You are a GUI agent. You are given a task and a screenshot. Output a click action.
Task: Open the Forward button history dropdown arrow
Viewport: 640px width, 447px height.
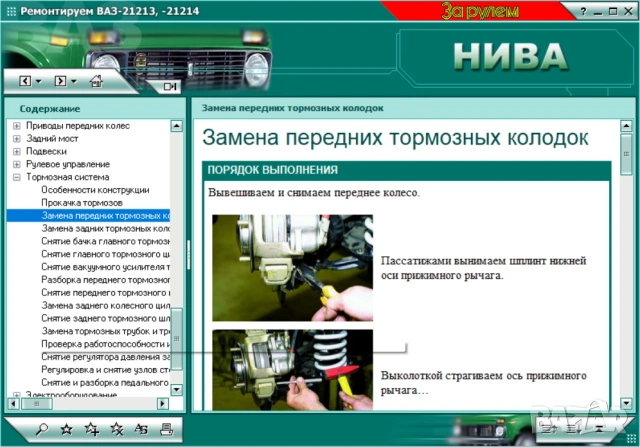[x=73, y=81]
